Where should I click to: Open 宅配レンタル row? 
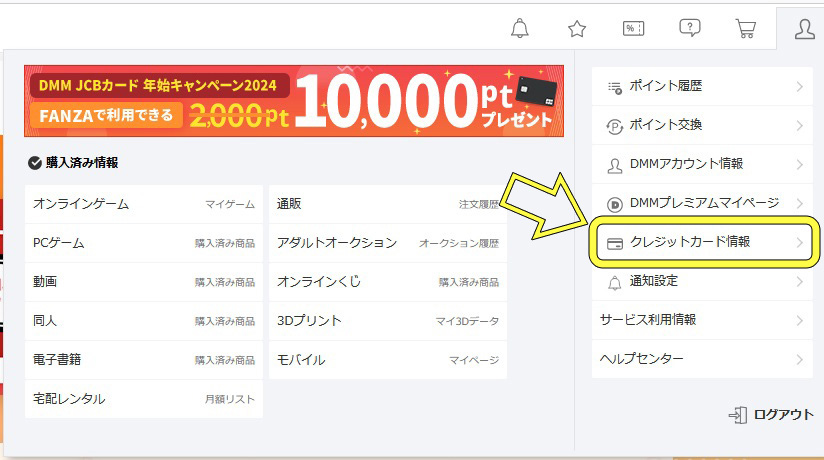pyautogui.click(x=143, y=399)
